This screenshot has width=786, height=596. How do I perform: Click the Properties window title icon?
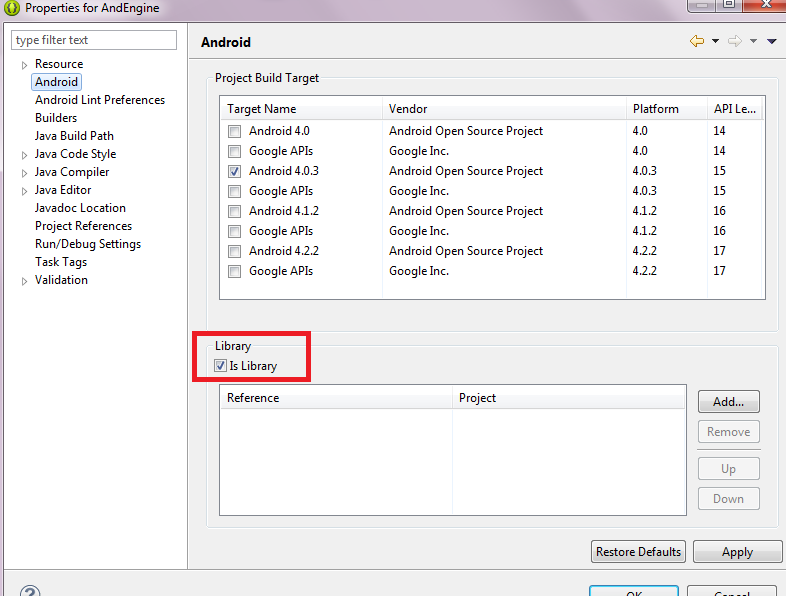pos(12,8)
